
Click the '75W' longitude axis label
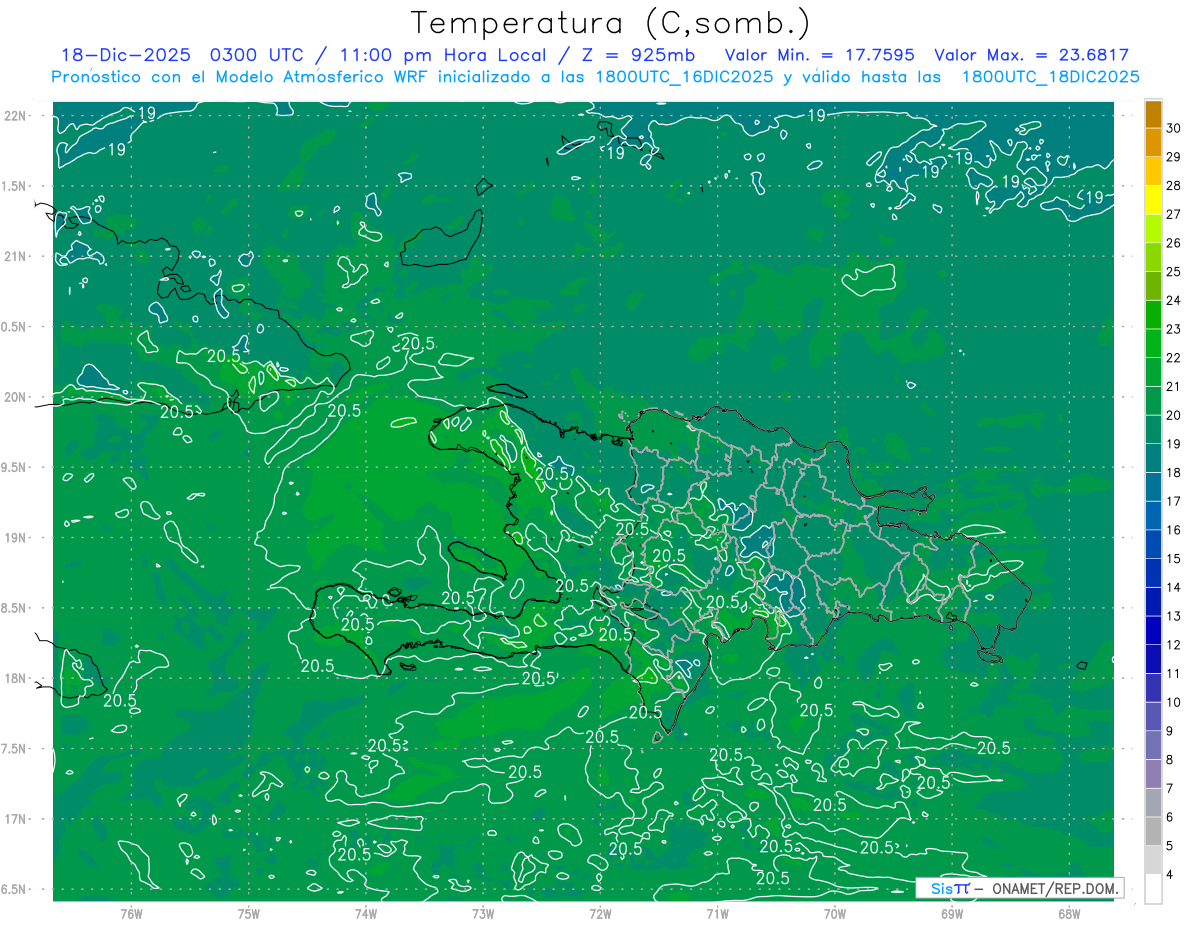point(249,913)
